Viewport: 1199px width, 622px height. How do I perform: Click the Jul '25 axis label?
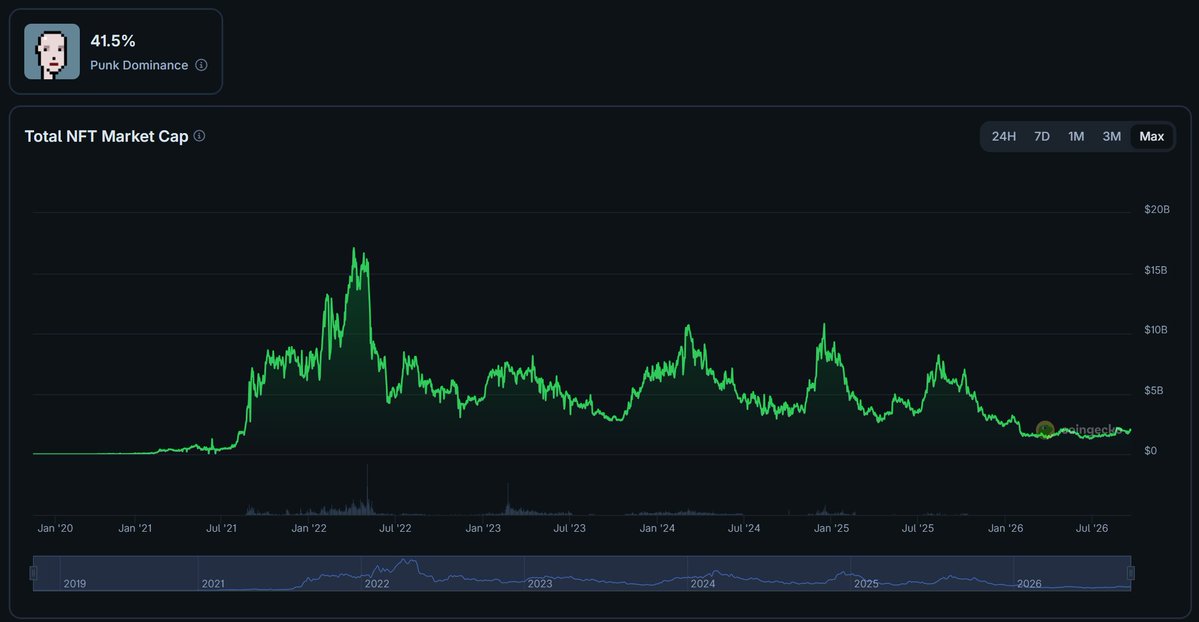click(917, 528)
